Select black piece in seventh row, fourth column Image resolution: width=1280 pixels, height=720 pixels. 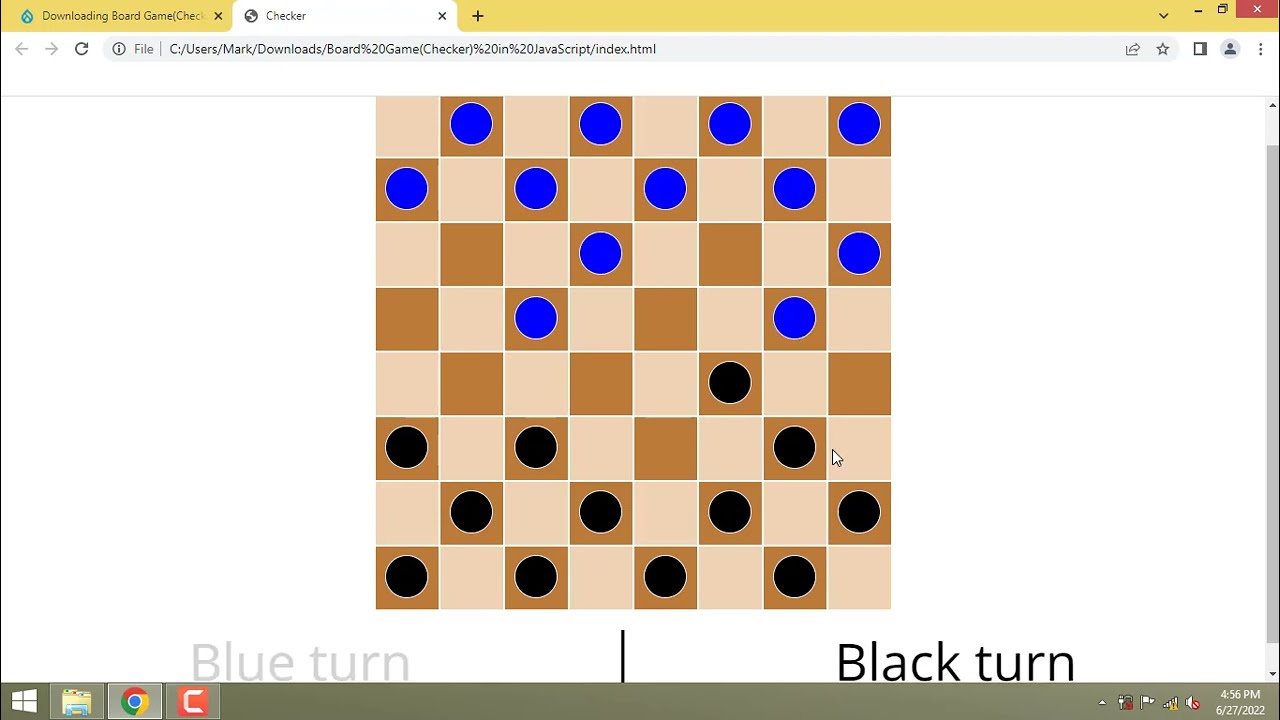[x=600, y=512]
